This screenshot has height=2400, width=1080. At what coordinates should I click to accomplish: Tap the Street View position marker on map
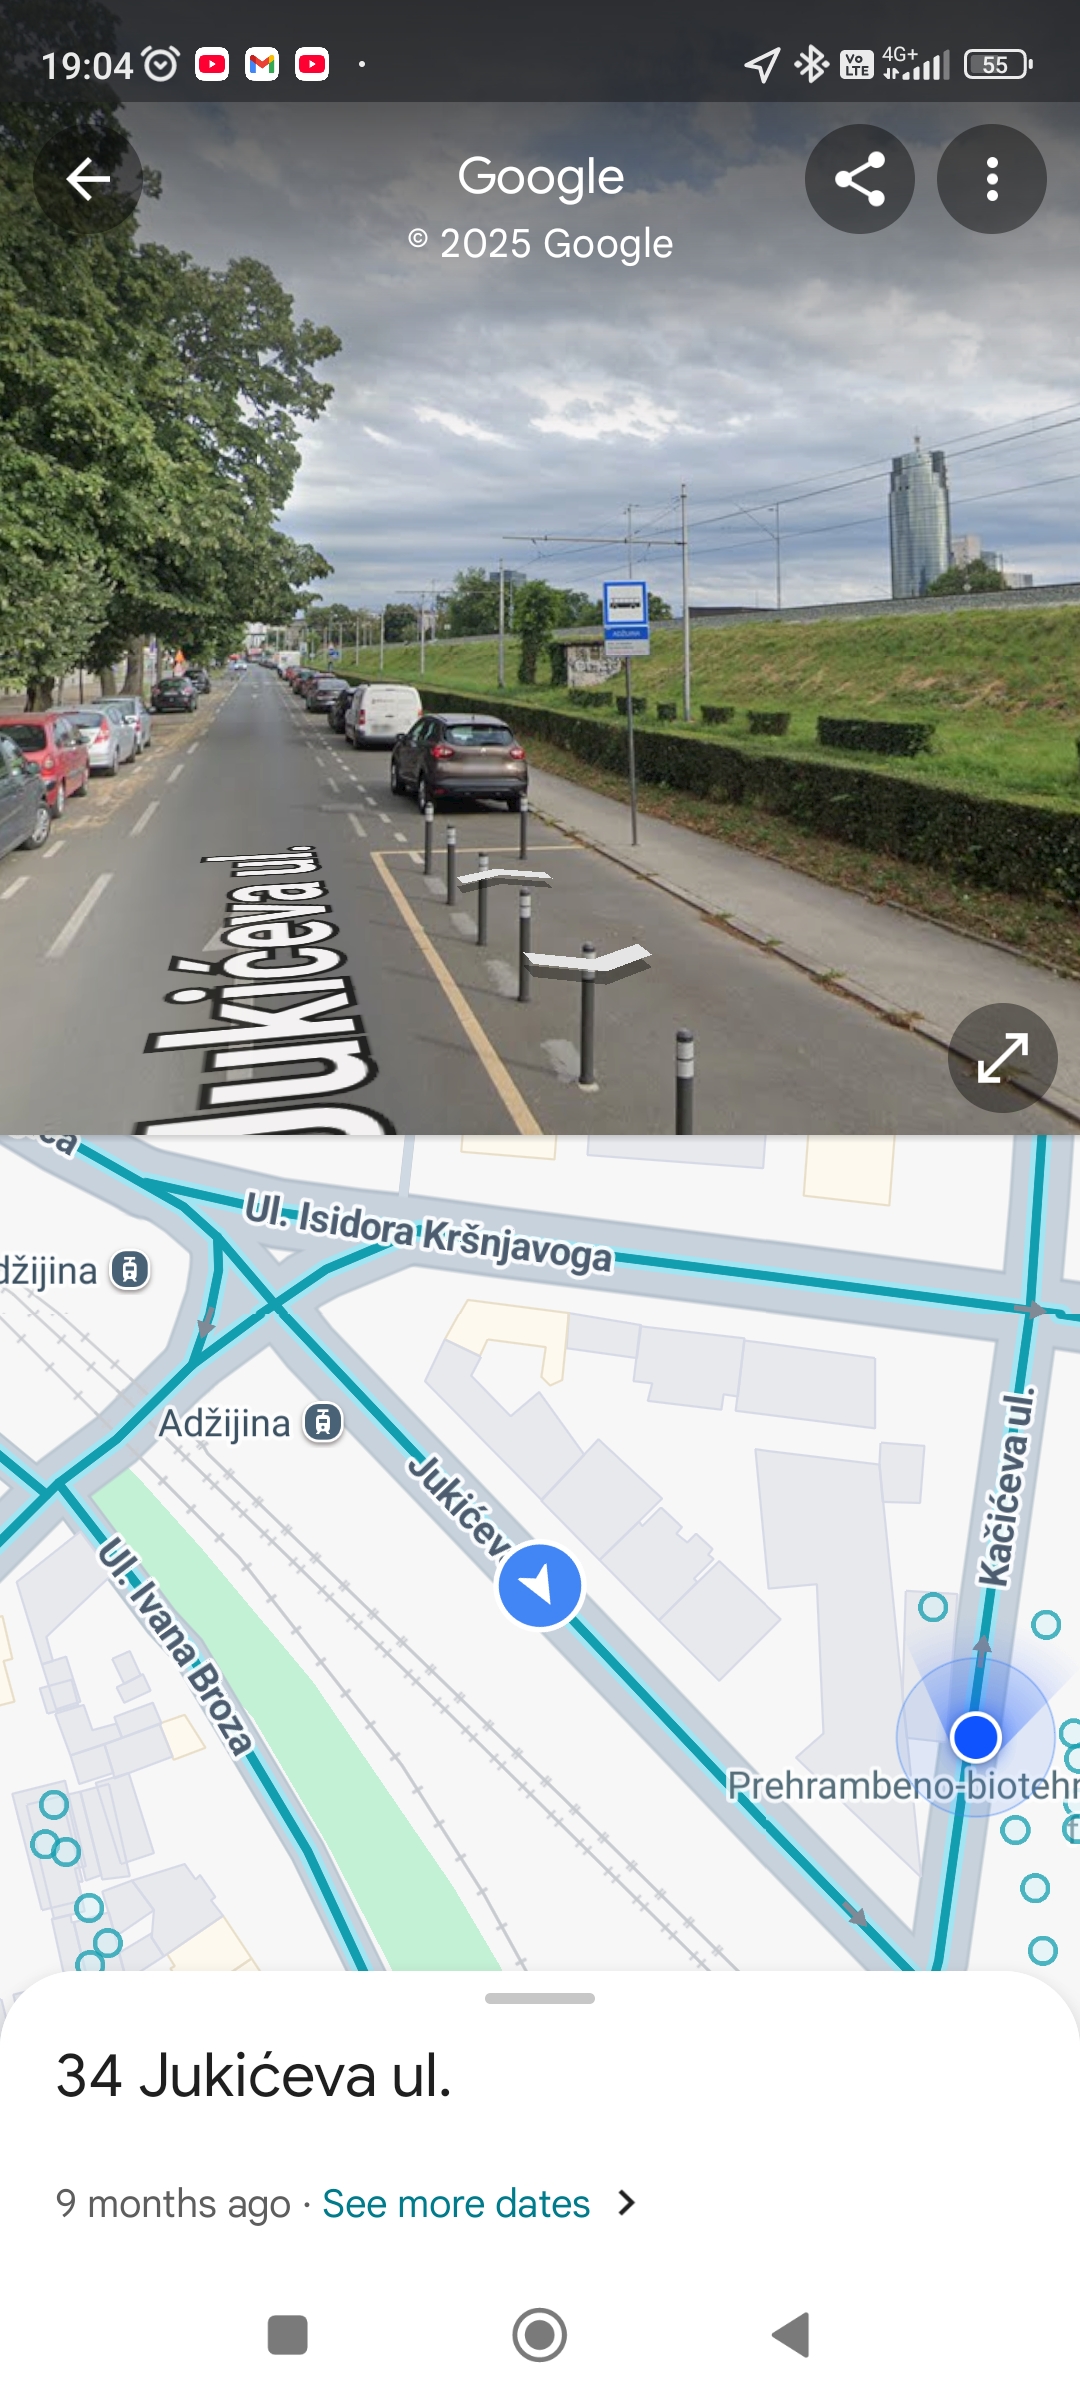540,1585
